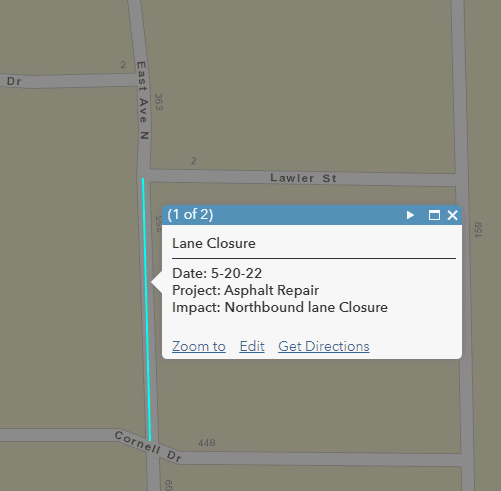Click the 363 address number

coord(159,102)
